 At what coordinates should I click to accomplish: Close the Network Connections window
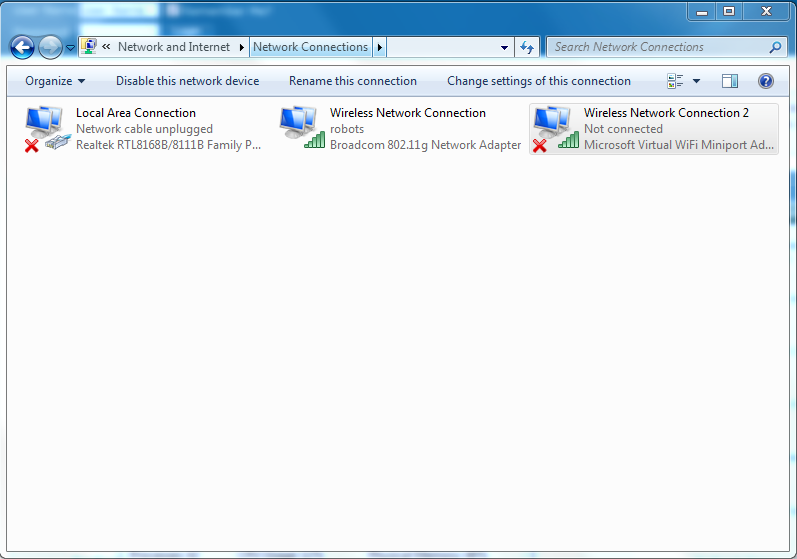click(767, 11)
